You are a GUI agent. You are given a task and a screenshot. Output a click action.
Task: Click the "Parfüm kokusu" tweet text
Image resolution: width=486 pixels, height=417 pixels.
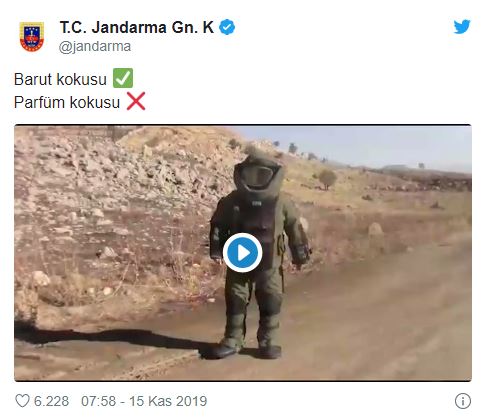(x=67, y=102)
